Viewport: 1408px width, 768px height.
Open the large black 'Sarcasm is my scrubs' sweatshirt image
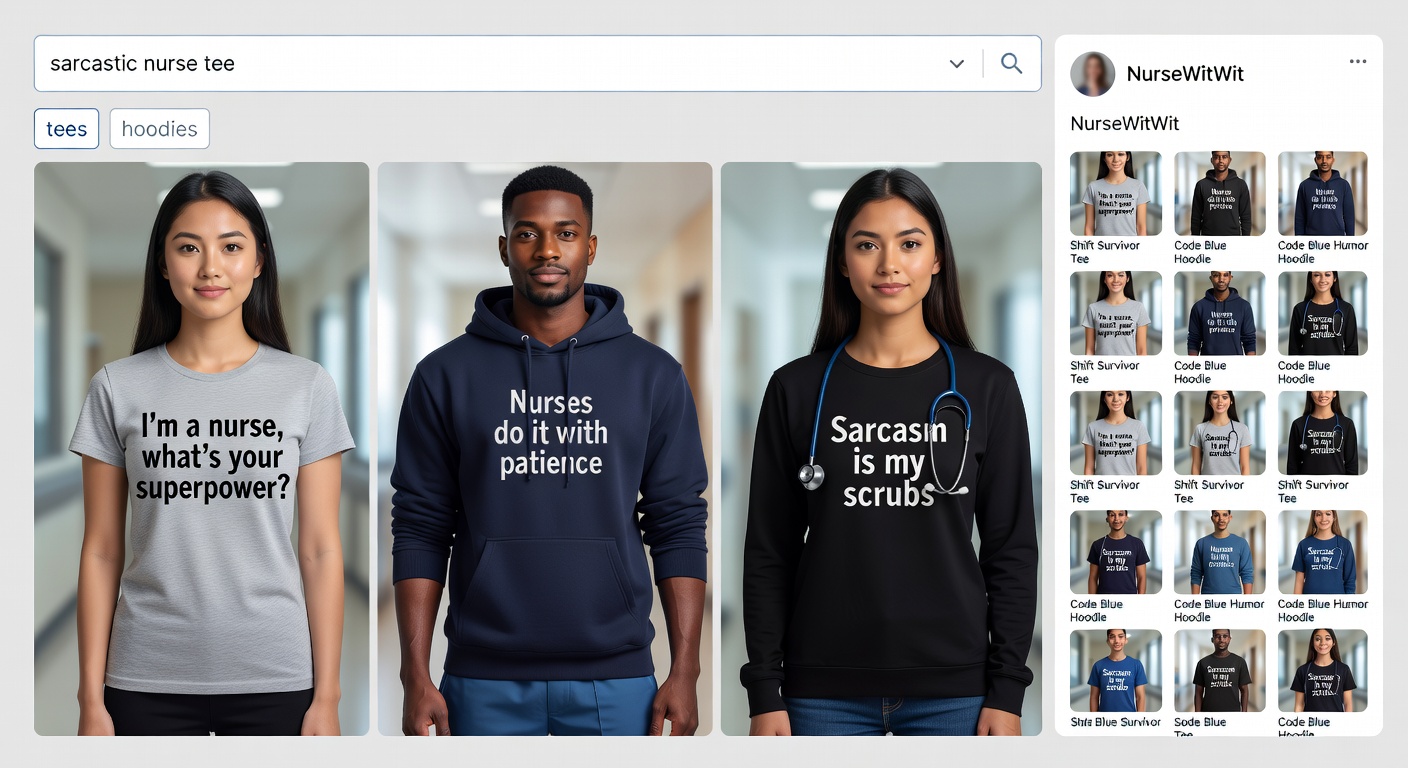click(x=881, y=449)
